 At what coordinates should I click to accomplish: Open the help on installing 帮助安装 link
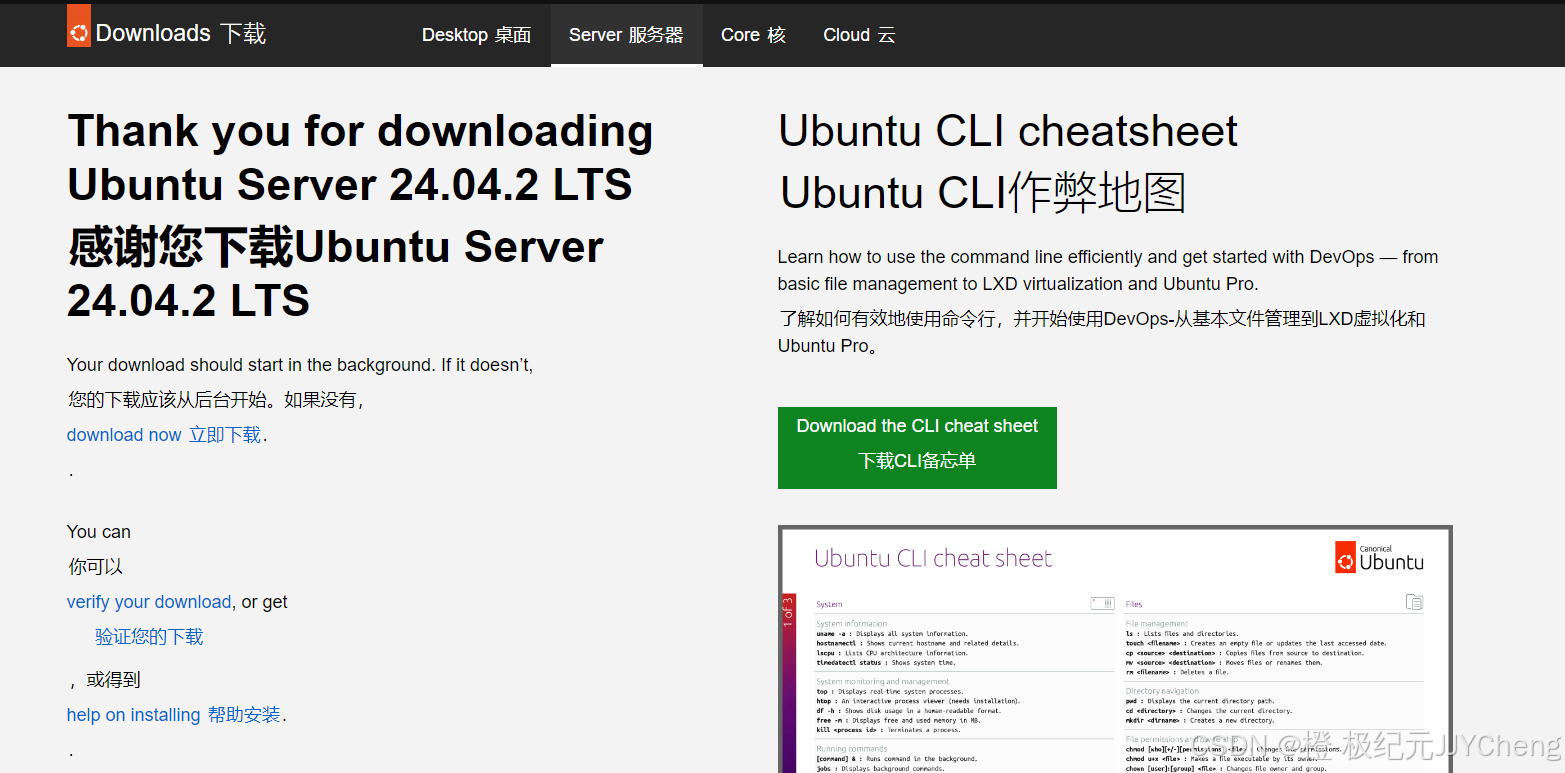(174, 715)
